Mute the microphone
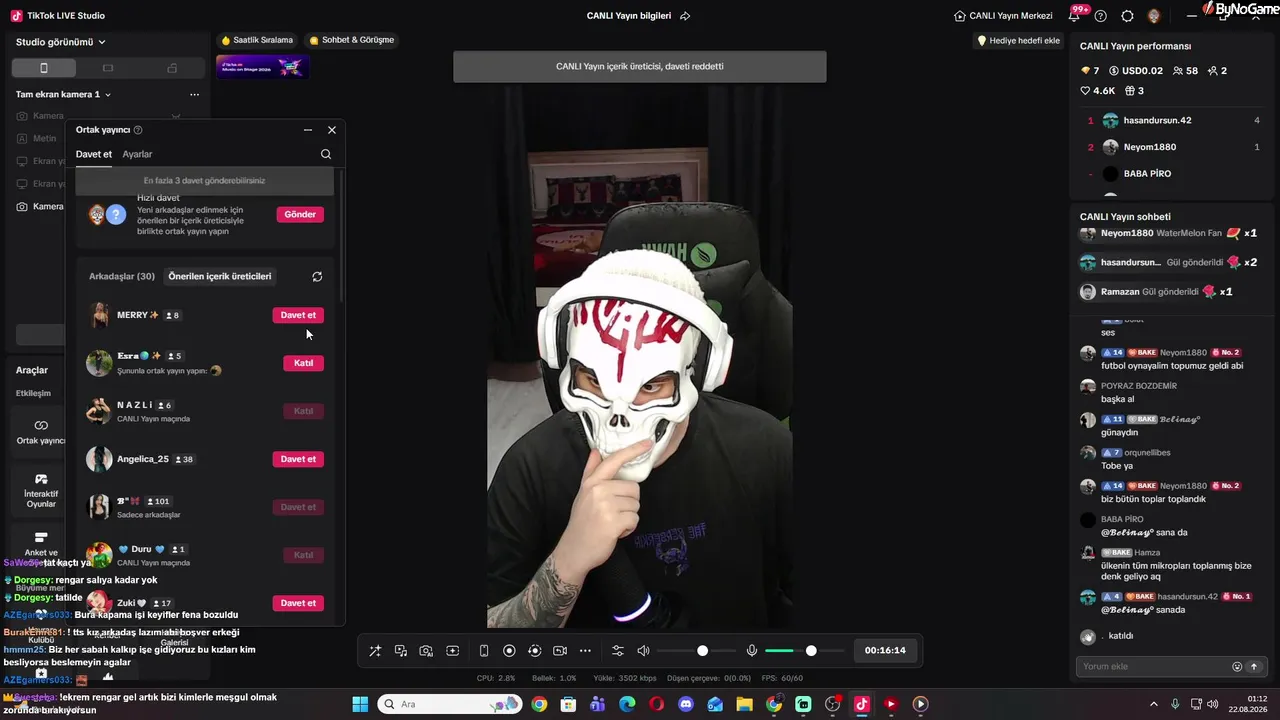Viewport: 1280px width, 720px height. click(x=752, y=651)
